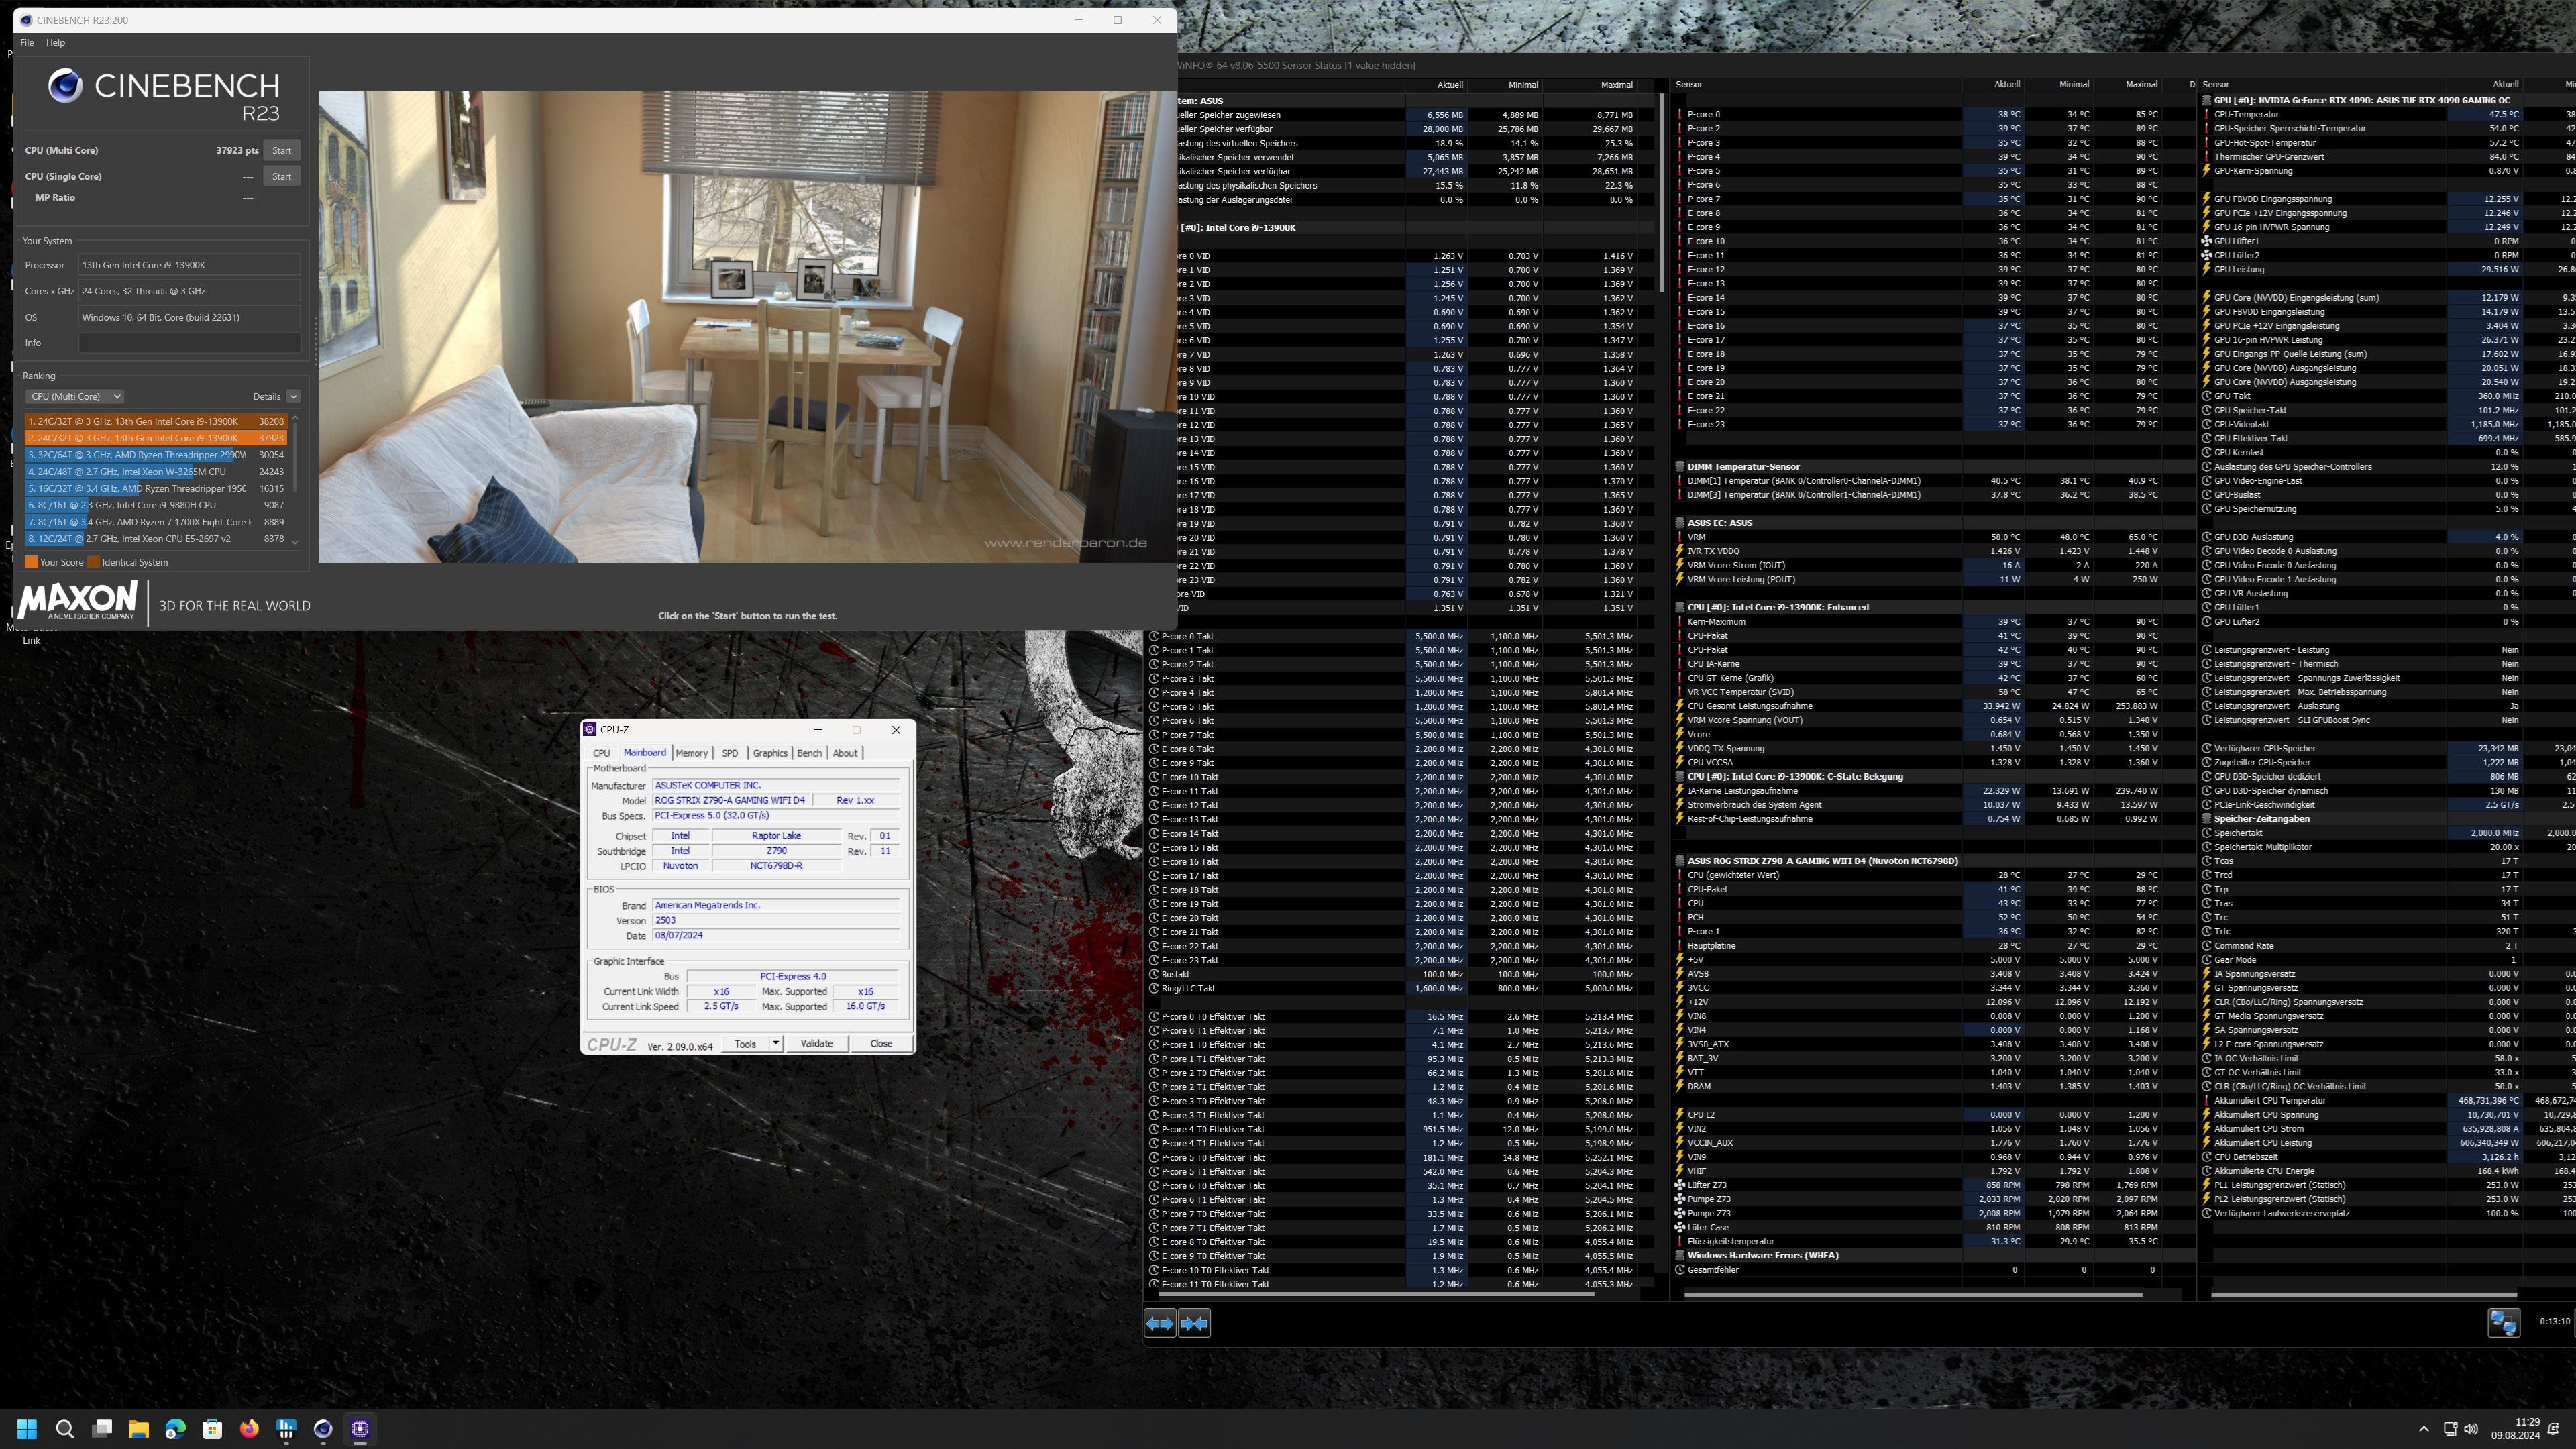Screen dimensions: 2576x1449
Task: Switch to HWiNFO via its taskbar icon
Action: pyautogui.click(x=286, y=1428)
